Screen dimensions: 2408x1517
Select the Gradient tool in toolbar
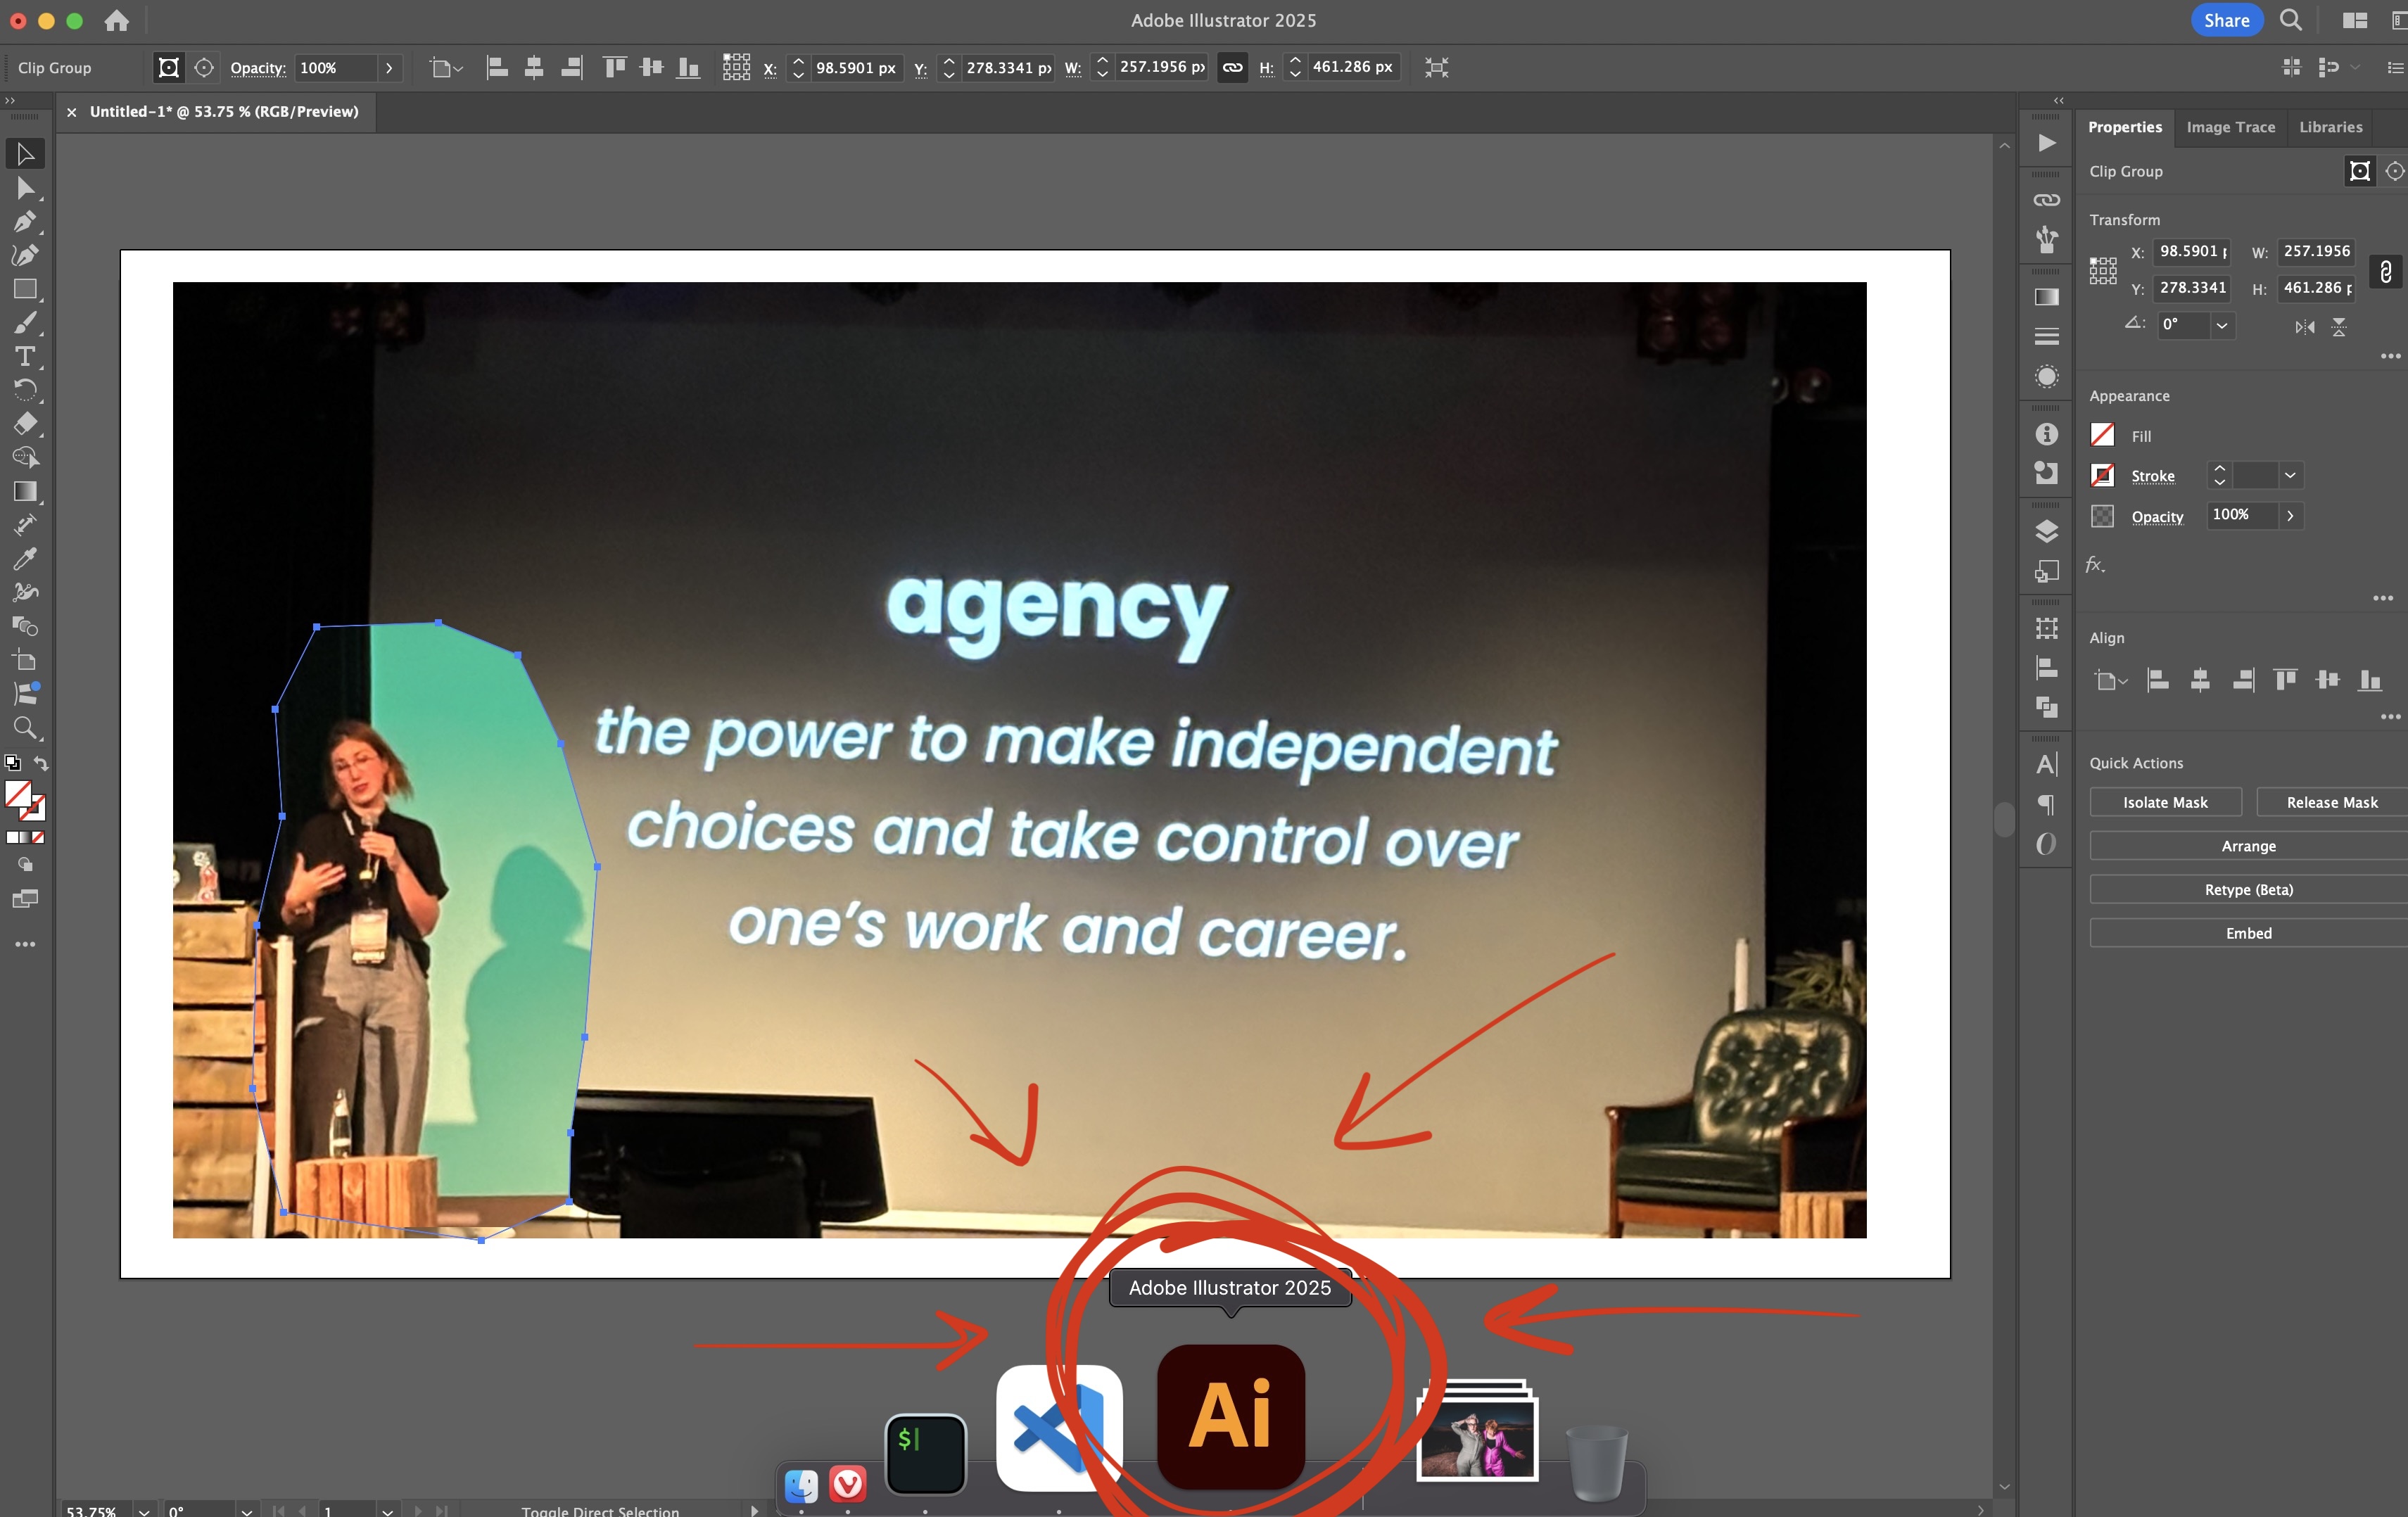click(x=25, y=491)
